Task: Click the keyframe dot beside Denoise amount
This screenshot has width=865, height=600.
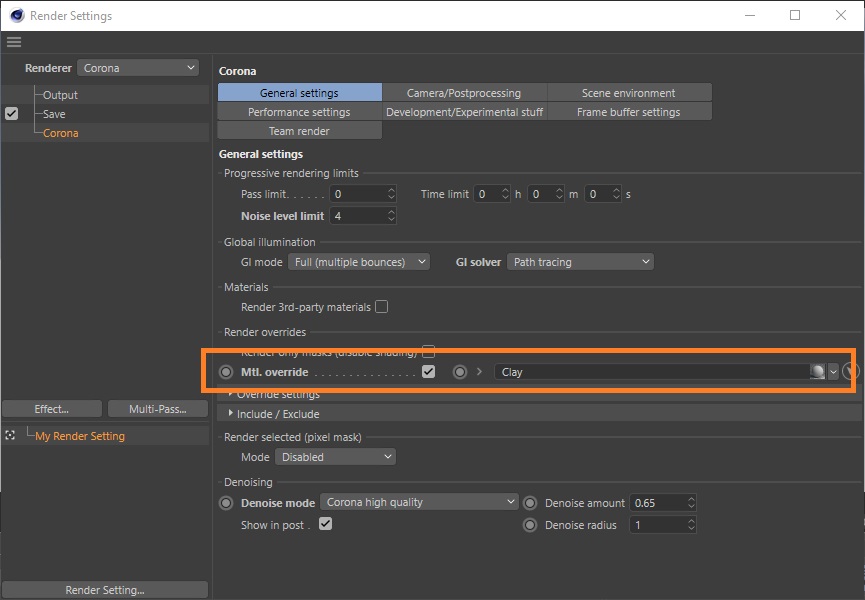Action: click(x=530, y=503)
